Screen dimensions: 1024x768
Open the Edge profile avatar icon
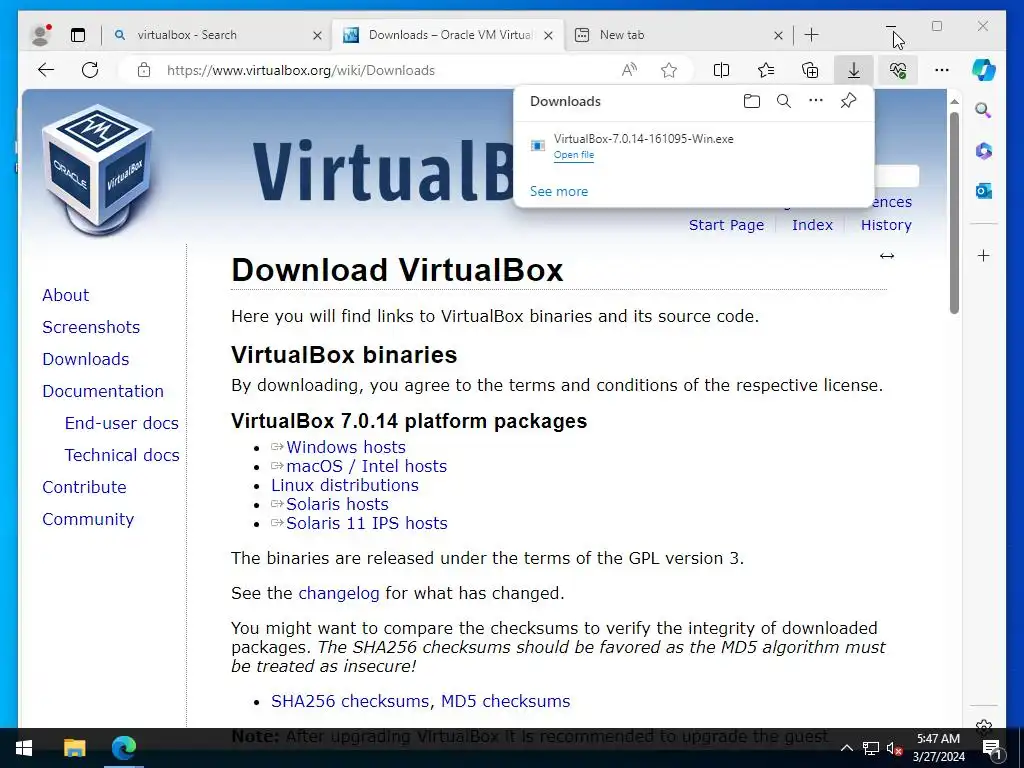[x=41, y=35]
